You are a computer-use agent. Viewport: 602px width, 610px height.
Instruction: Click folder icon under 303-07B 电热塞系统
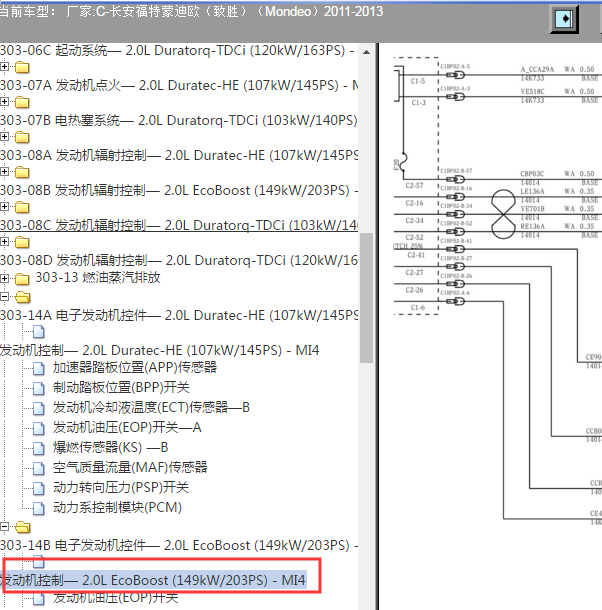22,137
